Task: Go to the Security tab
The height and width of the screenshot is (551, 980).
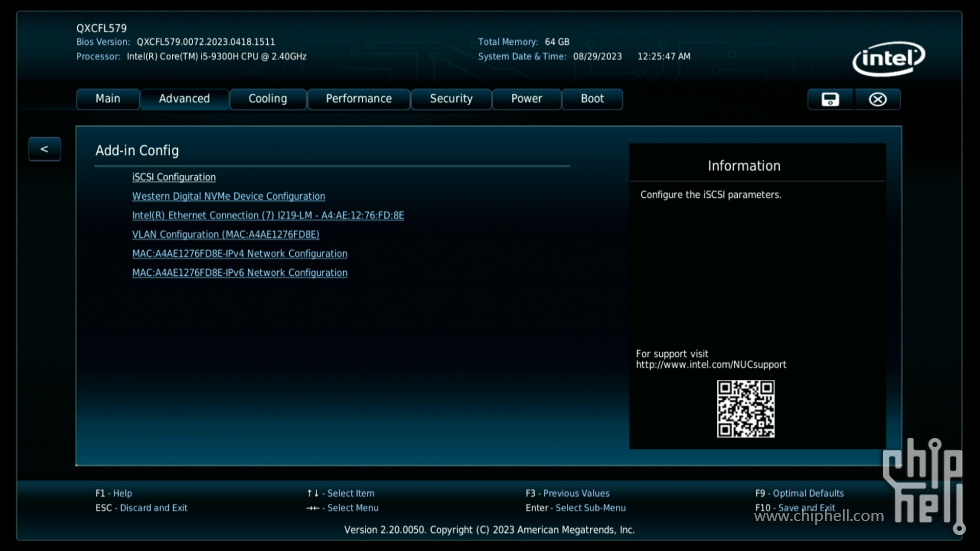Action: pyautogui.click(x=451, y=99)
